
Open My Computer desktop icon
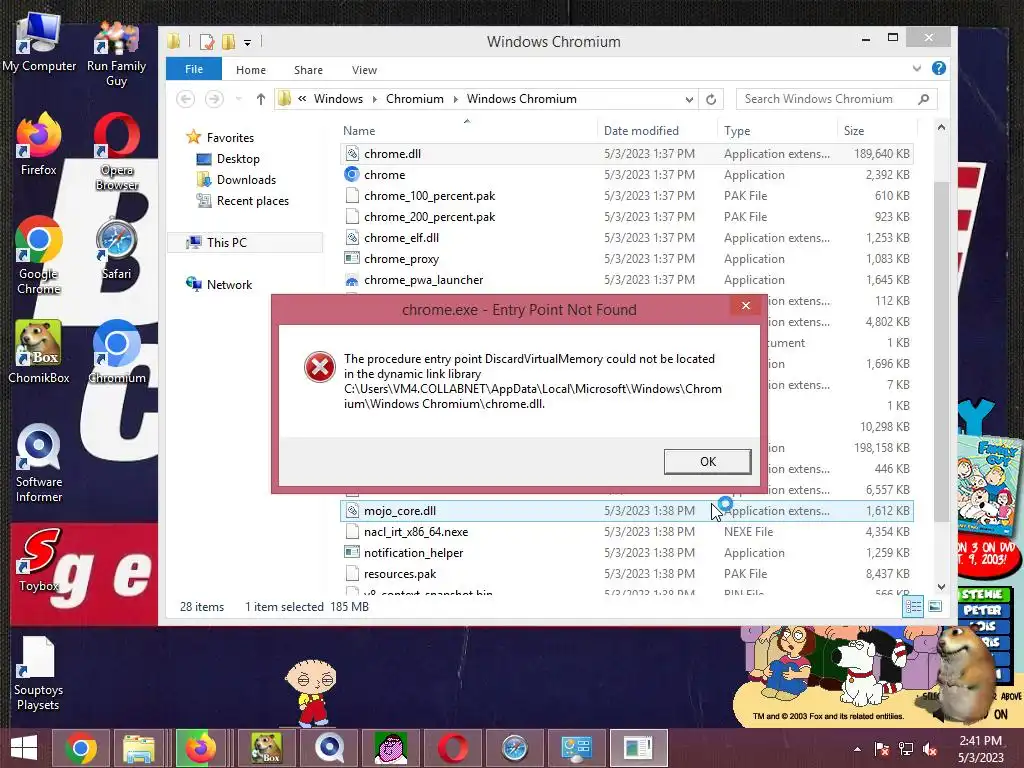(x=39, y=41)
